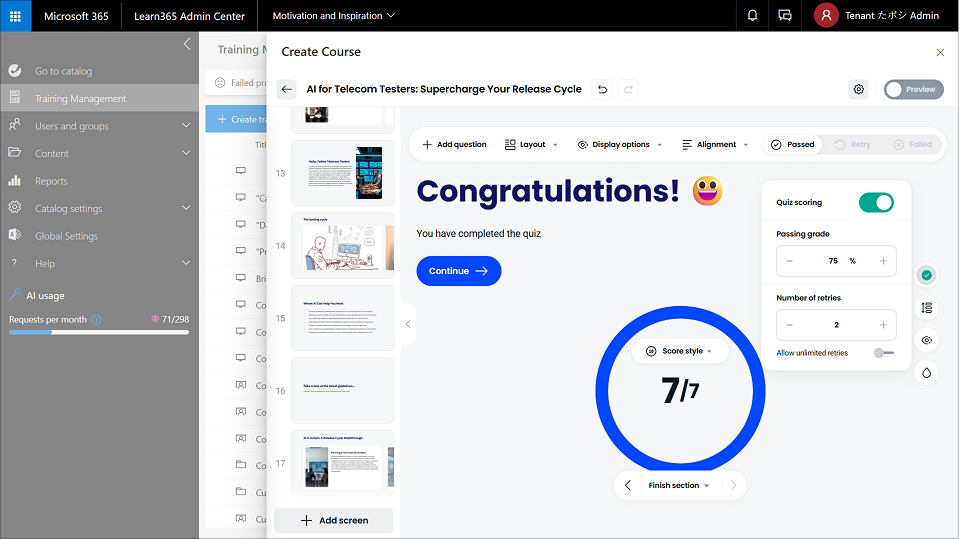The image size is (959, 539).
Task: Increase the passing grade with plus
Action: point(883,261)
